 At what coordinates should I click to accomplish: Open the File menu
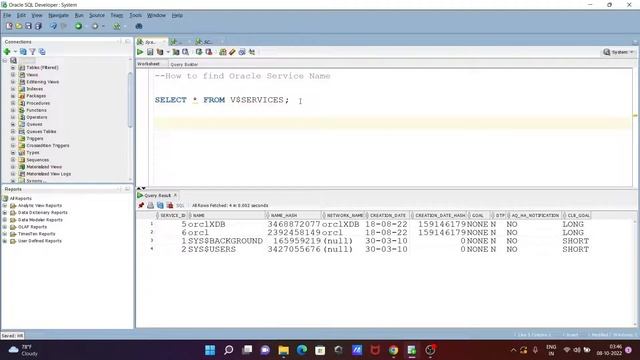pos(7,15)
